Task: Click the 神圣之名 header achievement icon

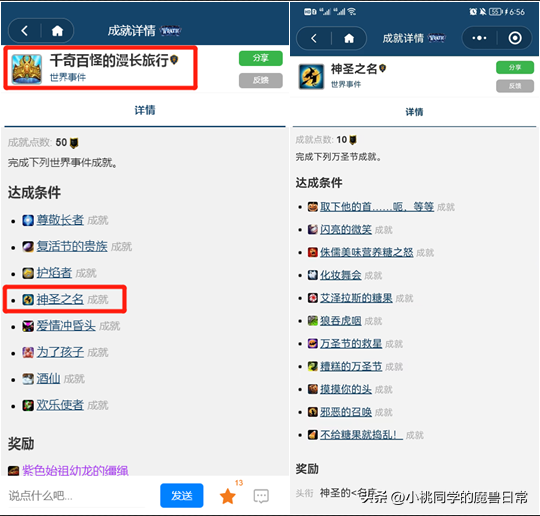Action: [x=311, y=76]
